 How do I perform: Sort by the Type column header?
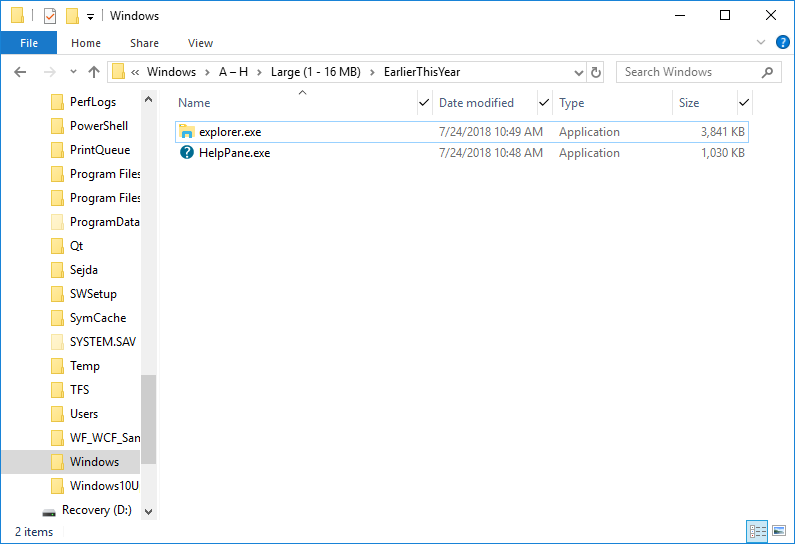(x=571, y=103)
